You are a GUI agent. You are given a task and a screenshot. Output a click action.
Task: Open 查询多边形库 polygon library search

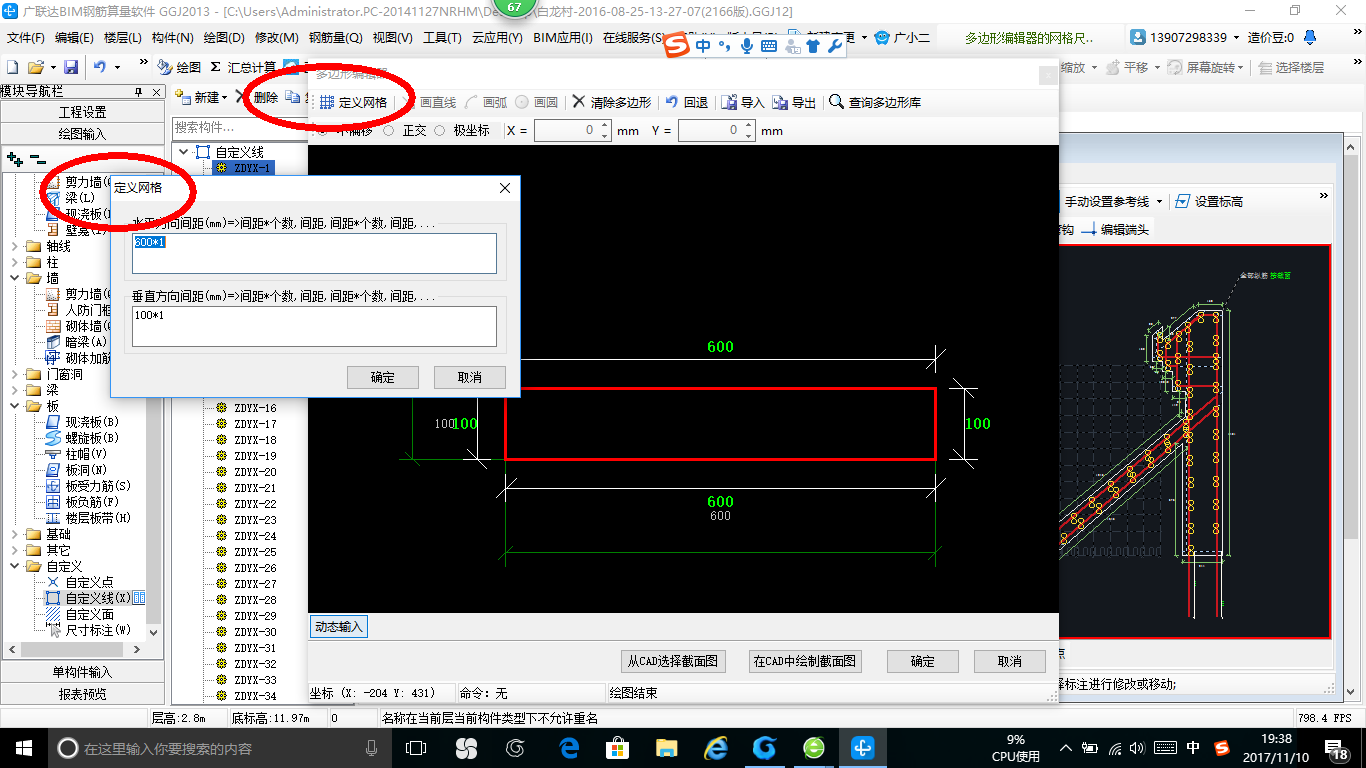(876, 103)
